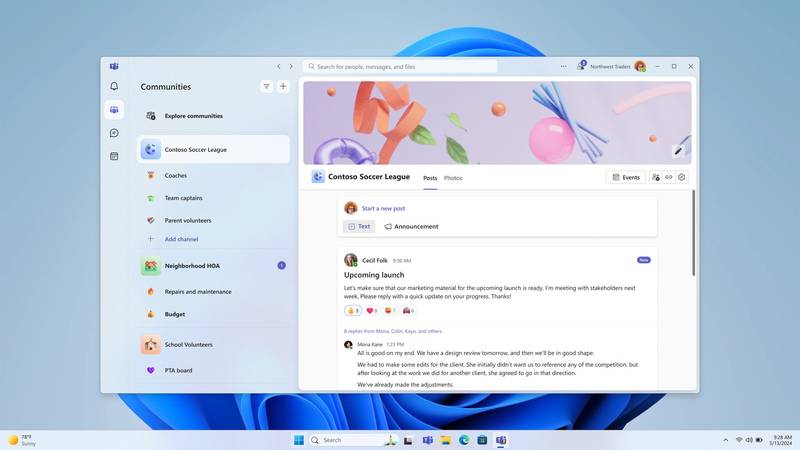Select the Text post type

[x=359, y=227]
